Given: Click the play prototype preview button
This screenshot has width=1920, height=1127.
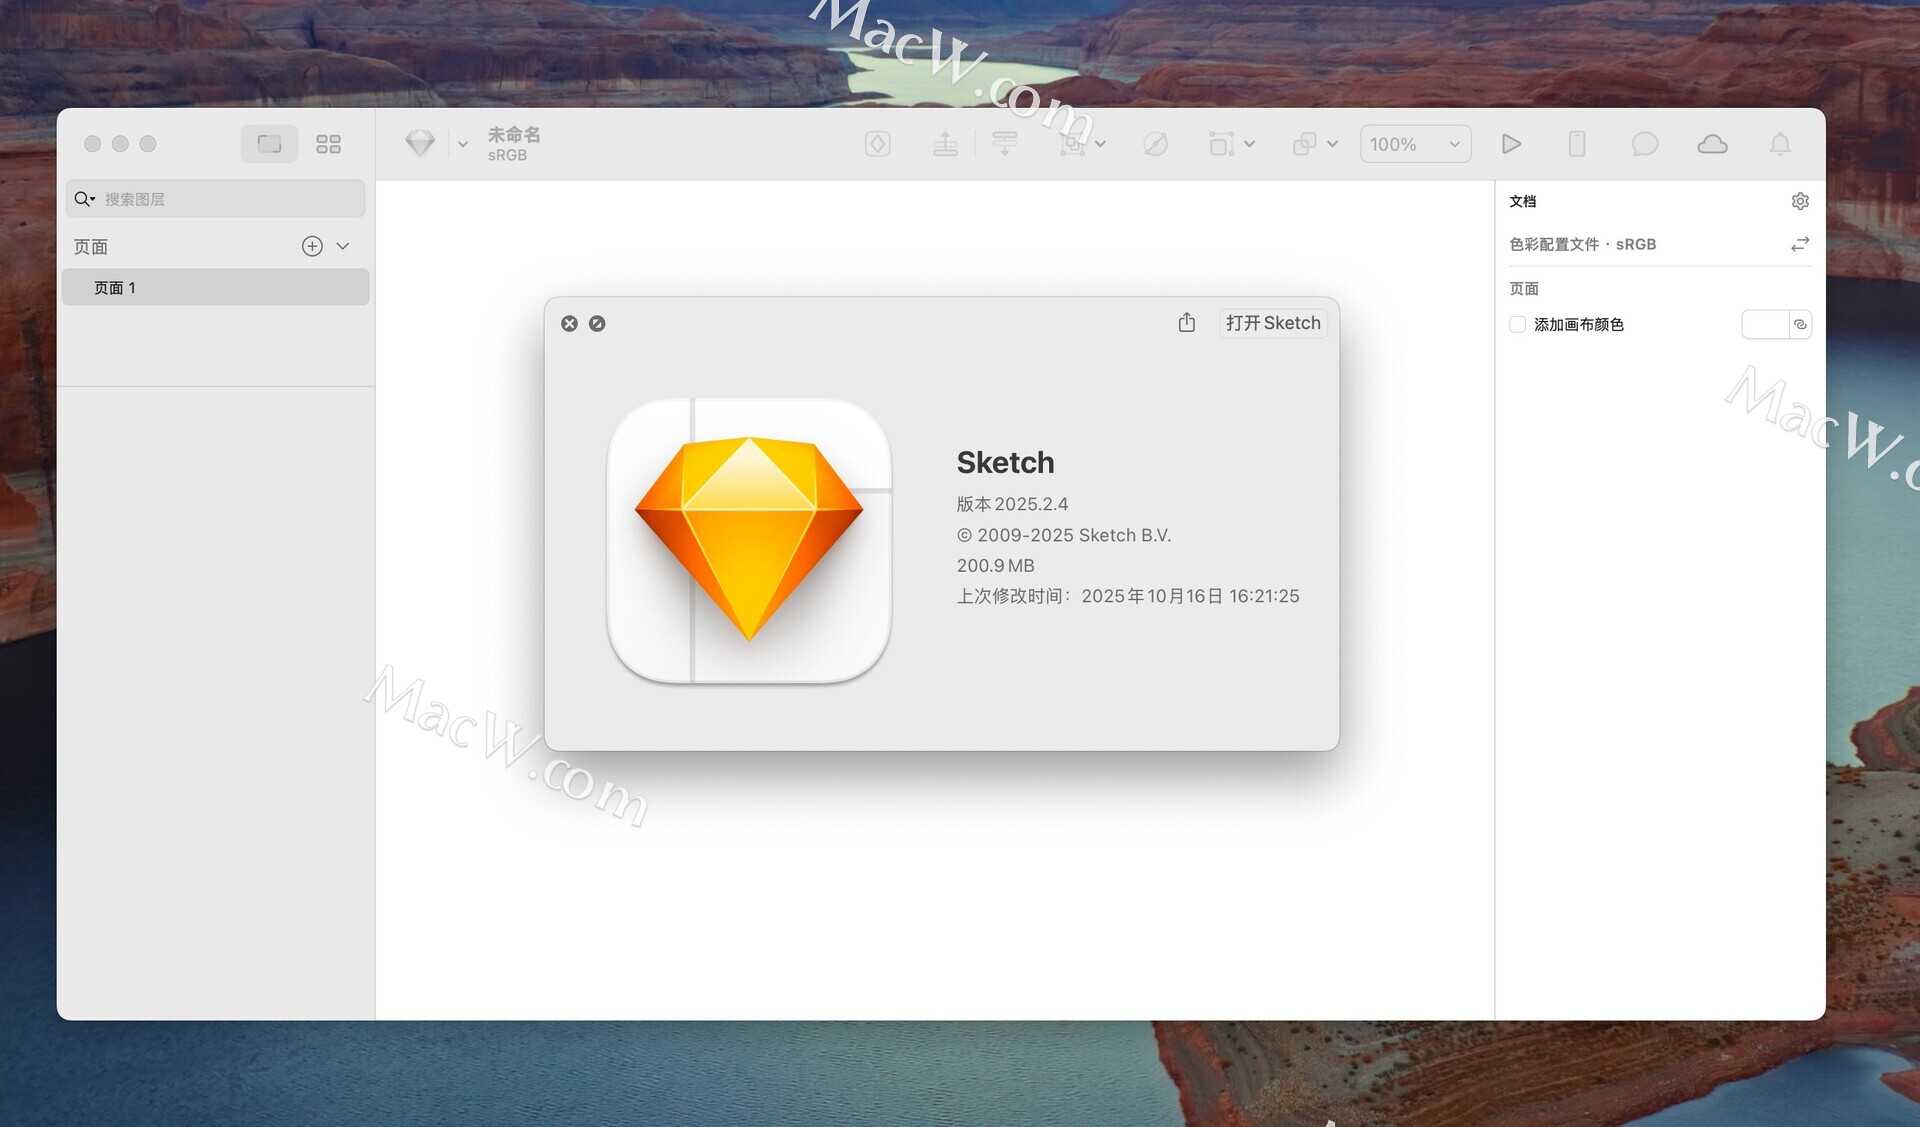Looking at the screenshot, I should point(1511,144).
